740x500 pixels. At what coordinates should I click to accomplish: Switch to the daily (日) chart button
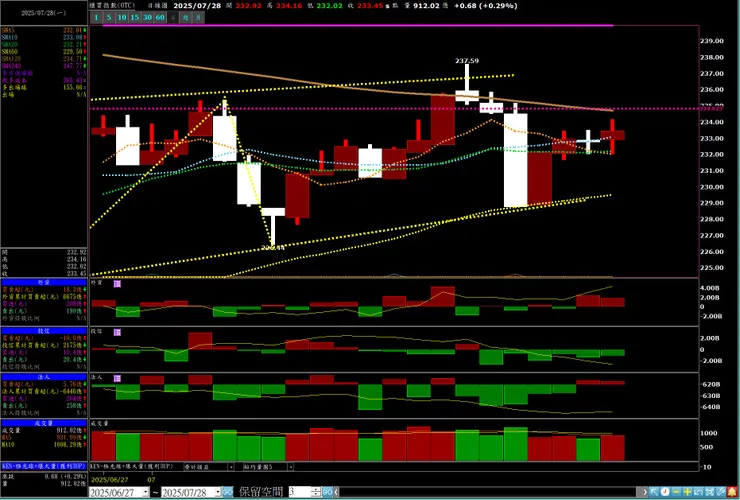[x=173, y=17]
